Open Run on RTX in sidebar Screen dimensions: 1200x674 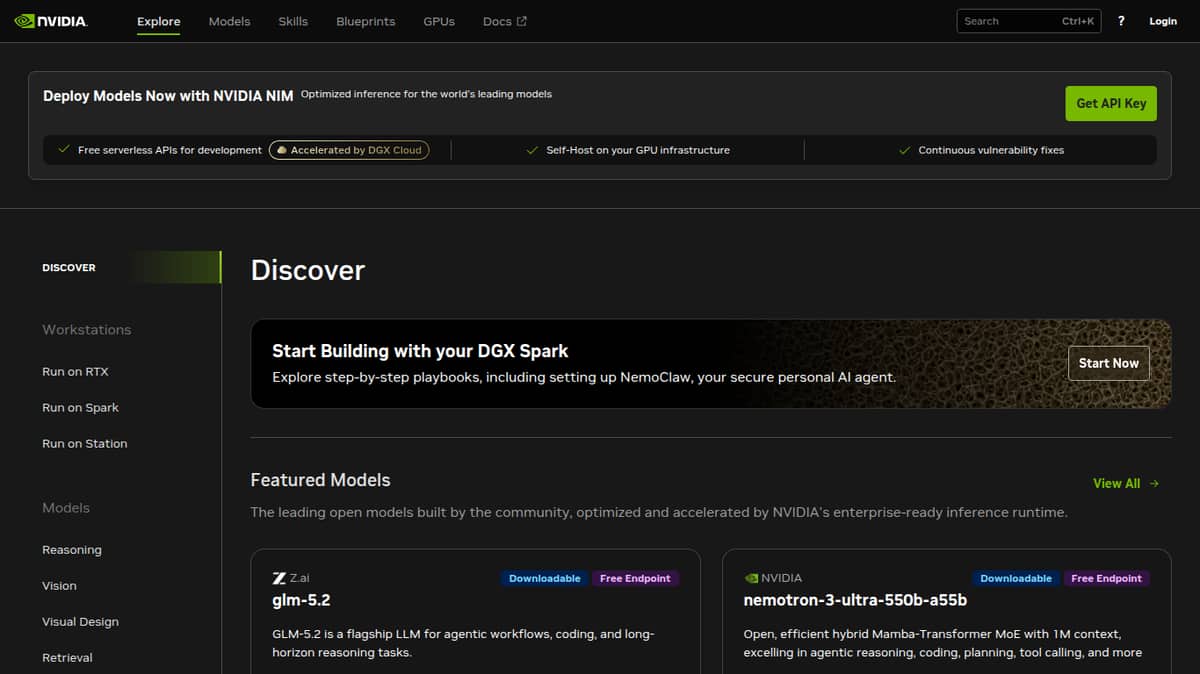[x=75, y=372]
